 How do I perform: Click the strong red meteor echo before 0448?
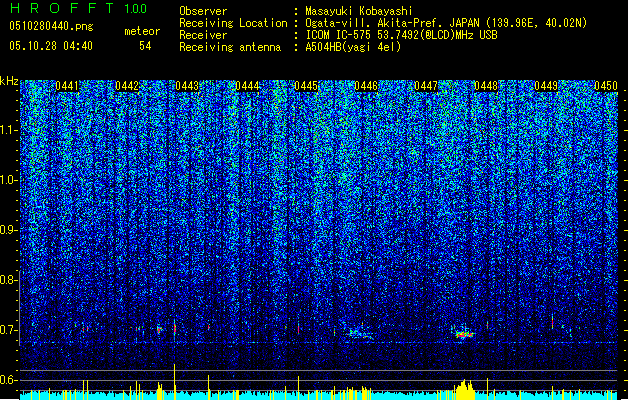coord(465,334)
